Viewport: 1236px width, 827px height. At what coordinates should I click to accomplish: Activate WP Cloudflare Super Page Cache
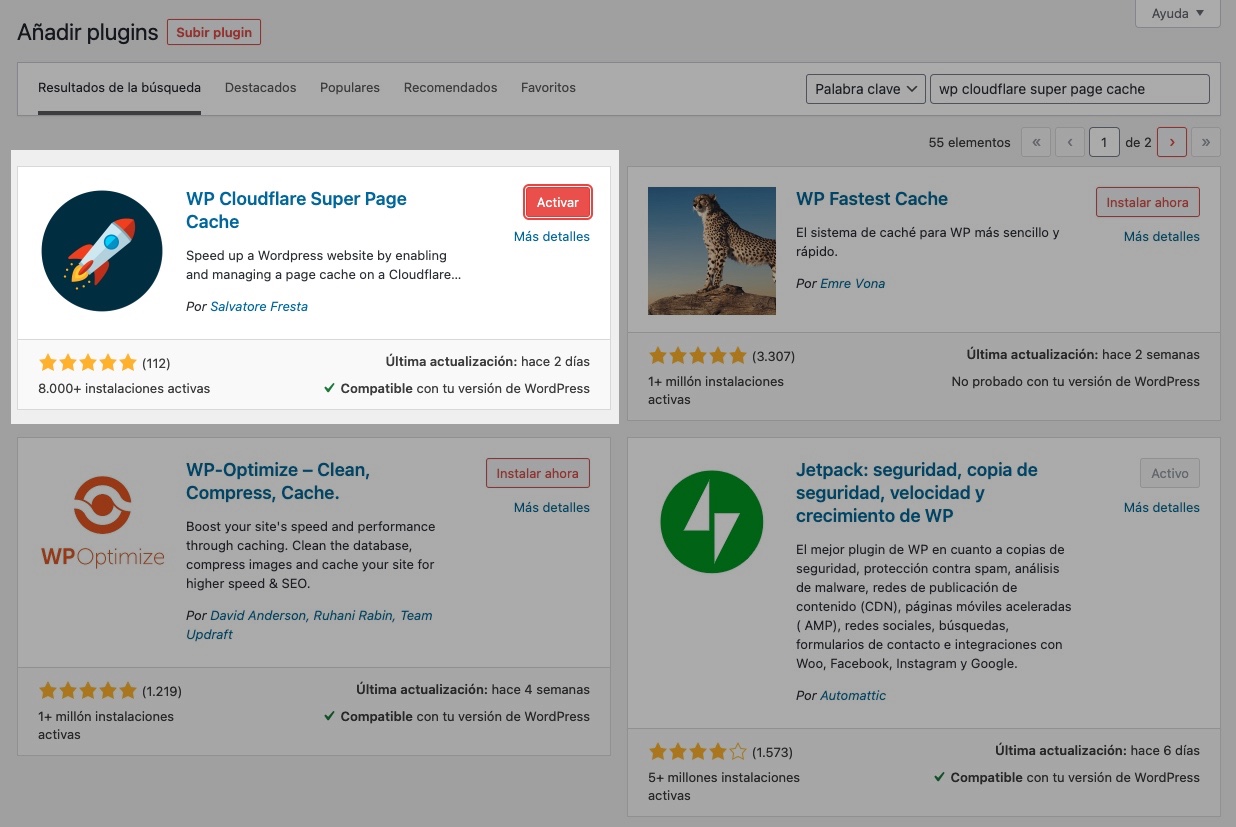click(x=558, y=202)
